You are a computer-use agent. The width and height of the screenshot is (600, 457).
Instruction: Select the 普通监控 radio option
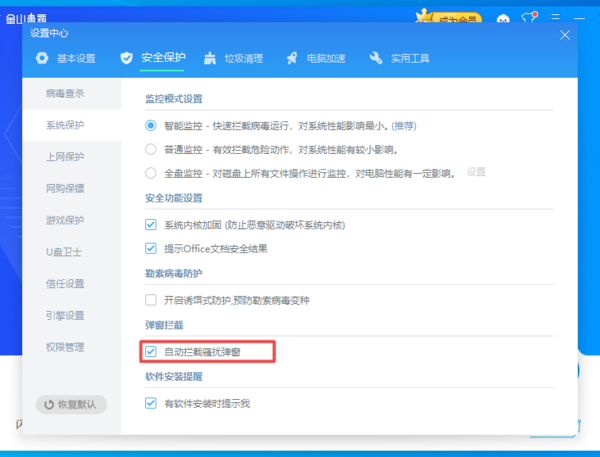pos(151,149)
